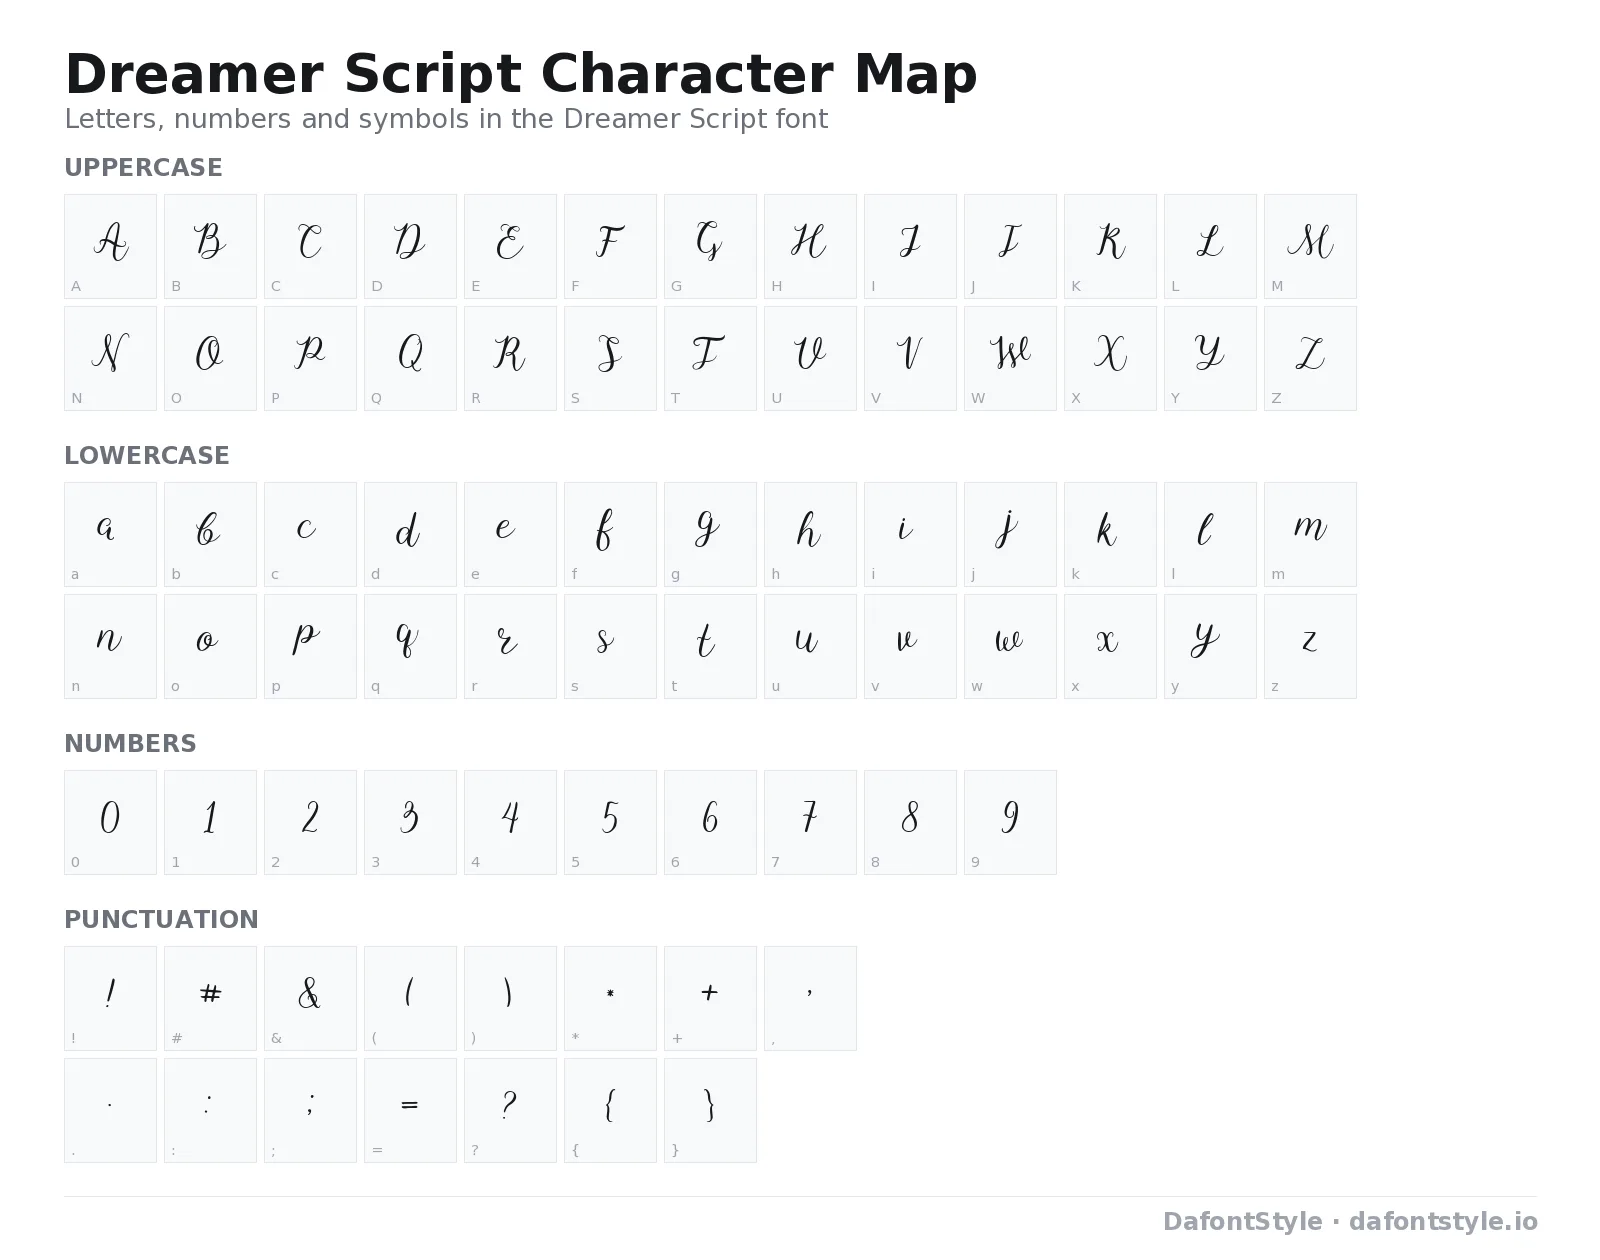
Task: Click the colon glyph card
Action: (210, 1110)
